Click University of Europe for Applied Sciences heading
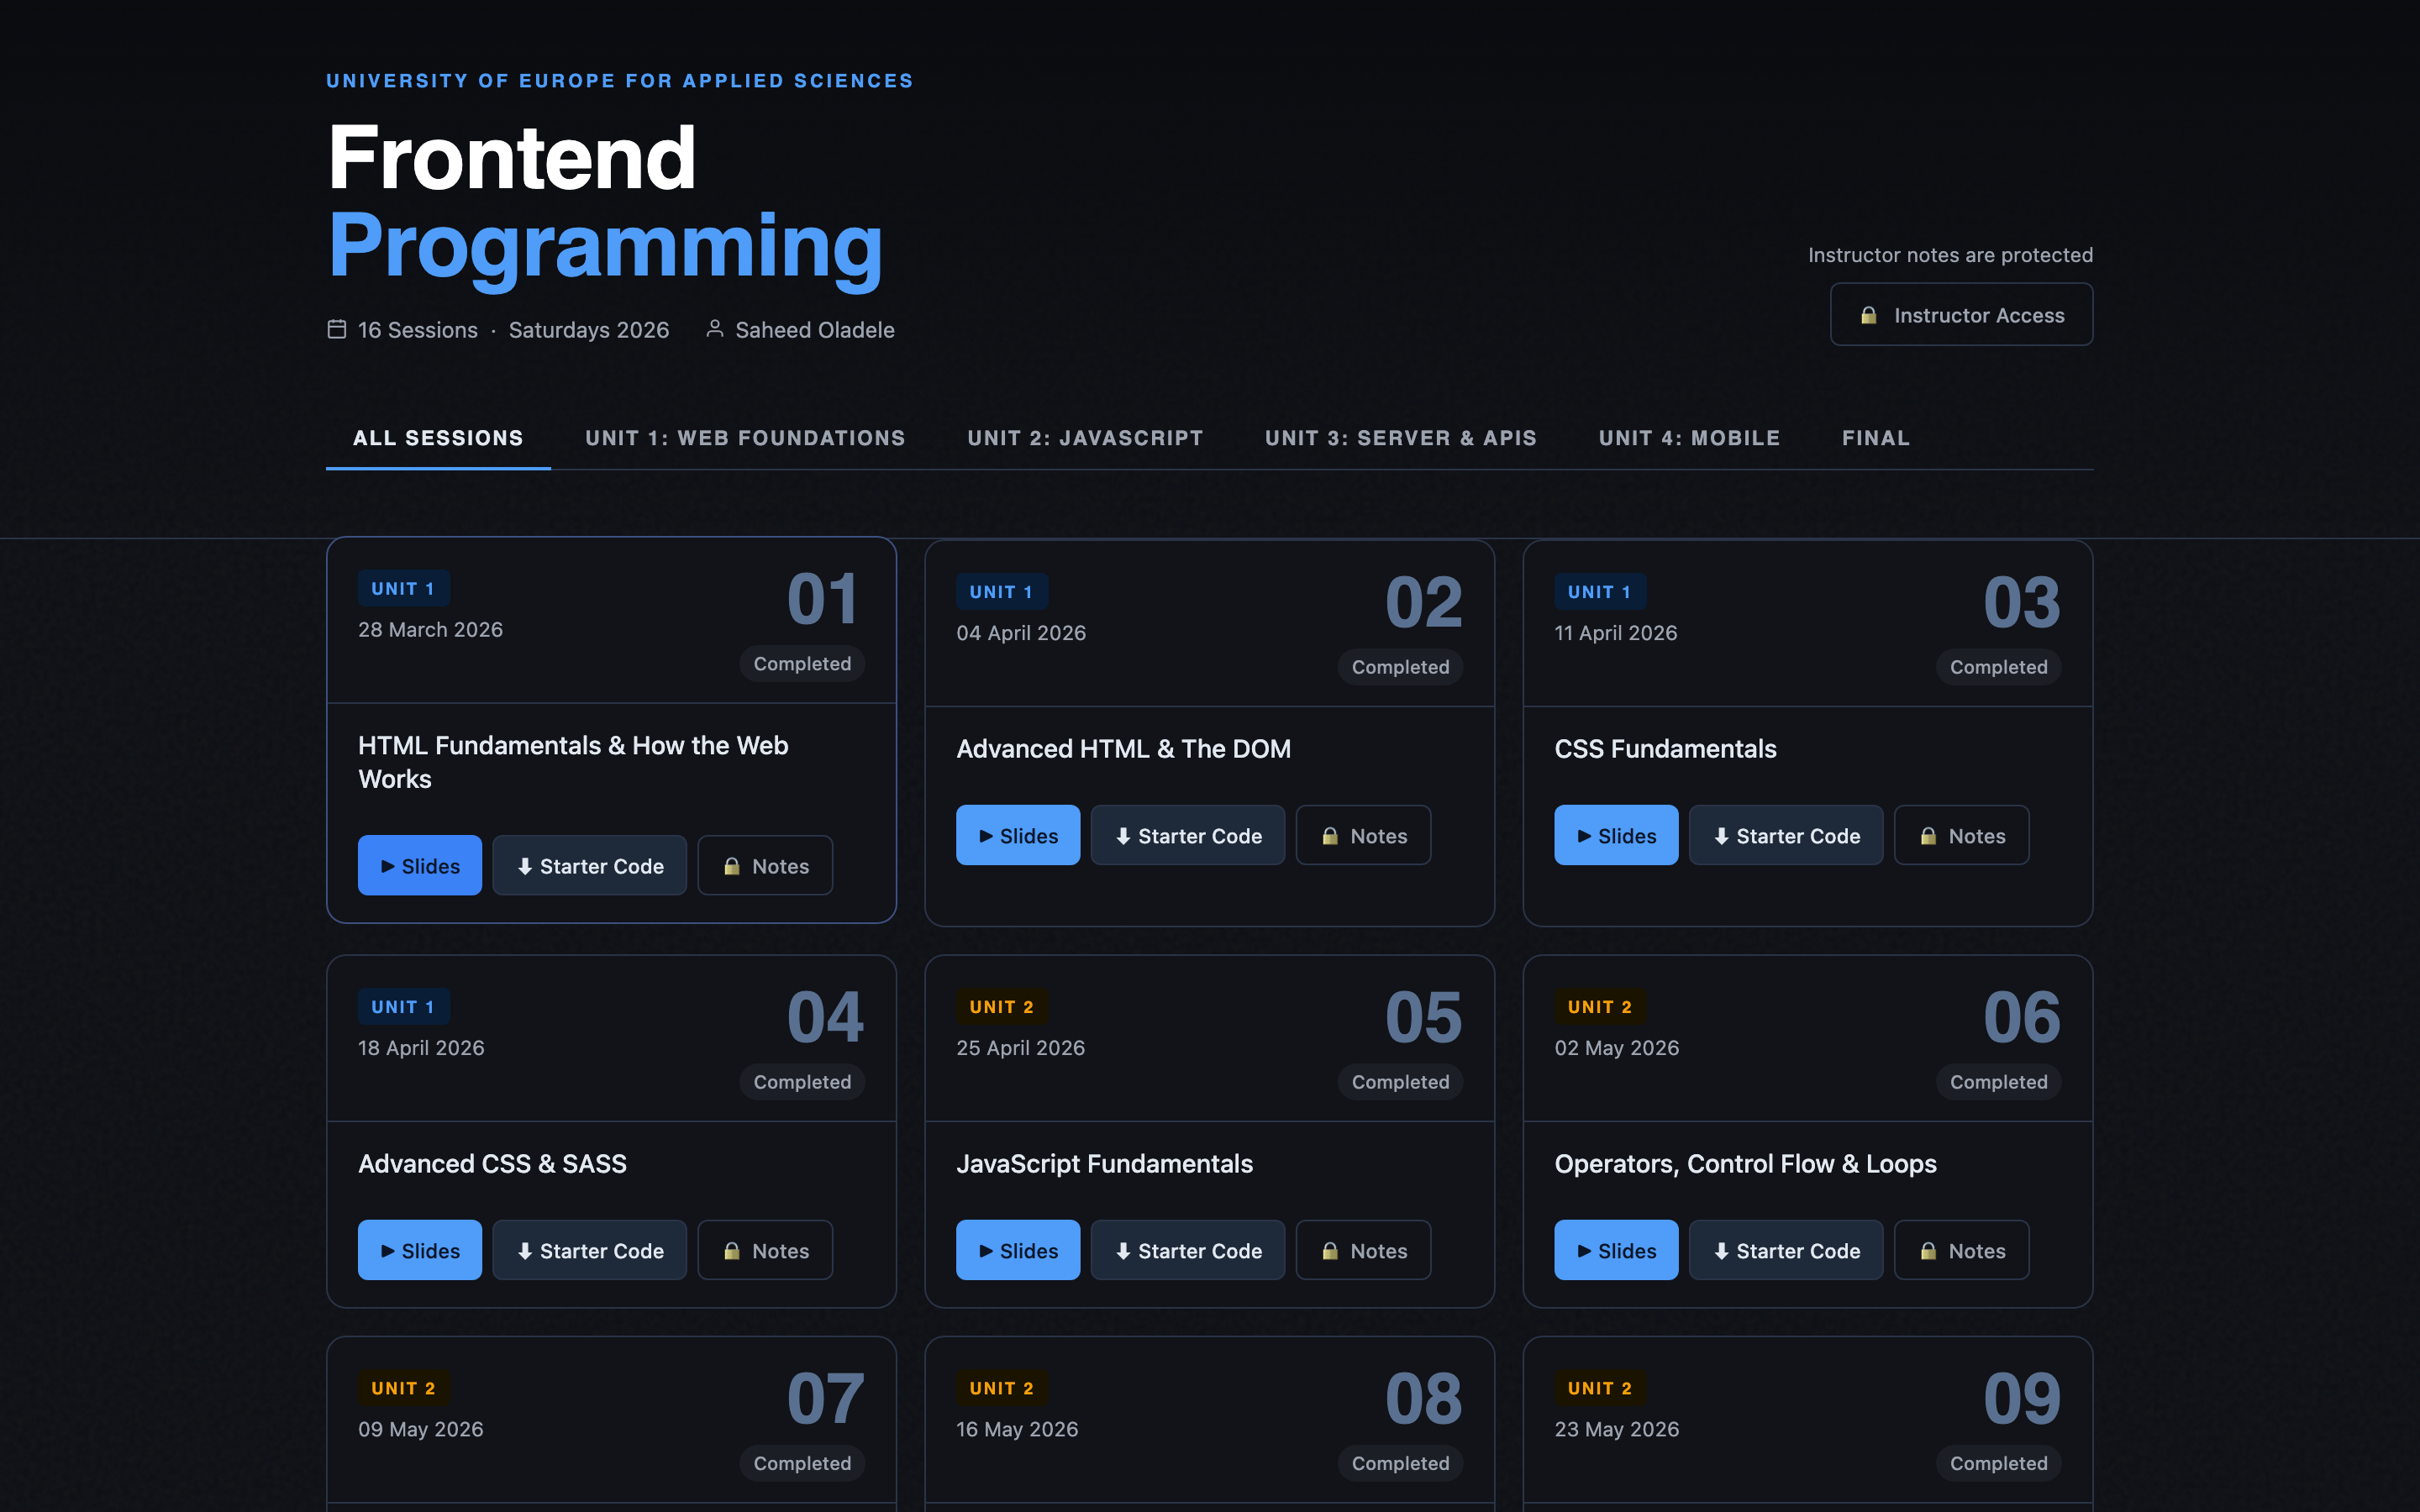 [x=620, y=81]
